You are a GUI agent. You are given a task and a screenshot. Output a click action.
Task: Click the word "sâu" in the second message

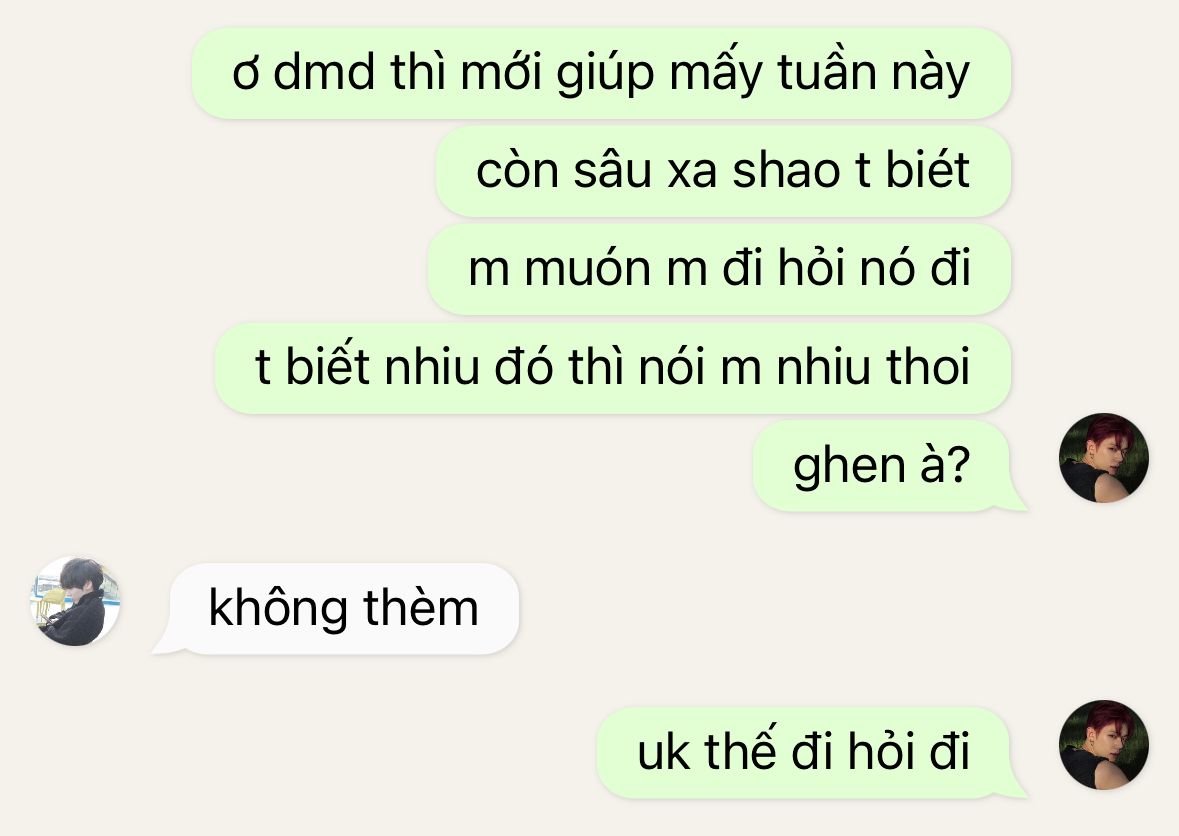pyautogui.click(x=612, y=170)
